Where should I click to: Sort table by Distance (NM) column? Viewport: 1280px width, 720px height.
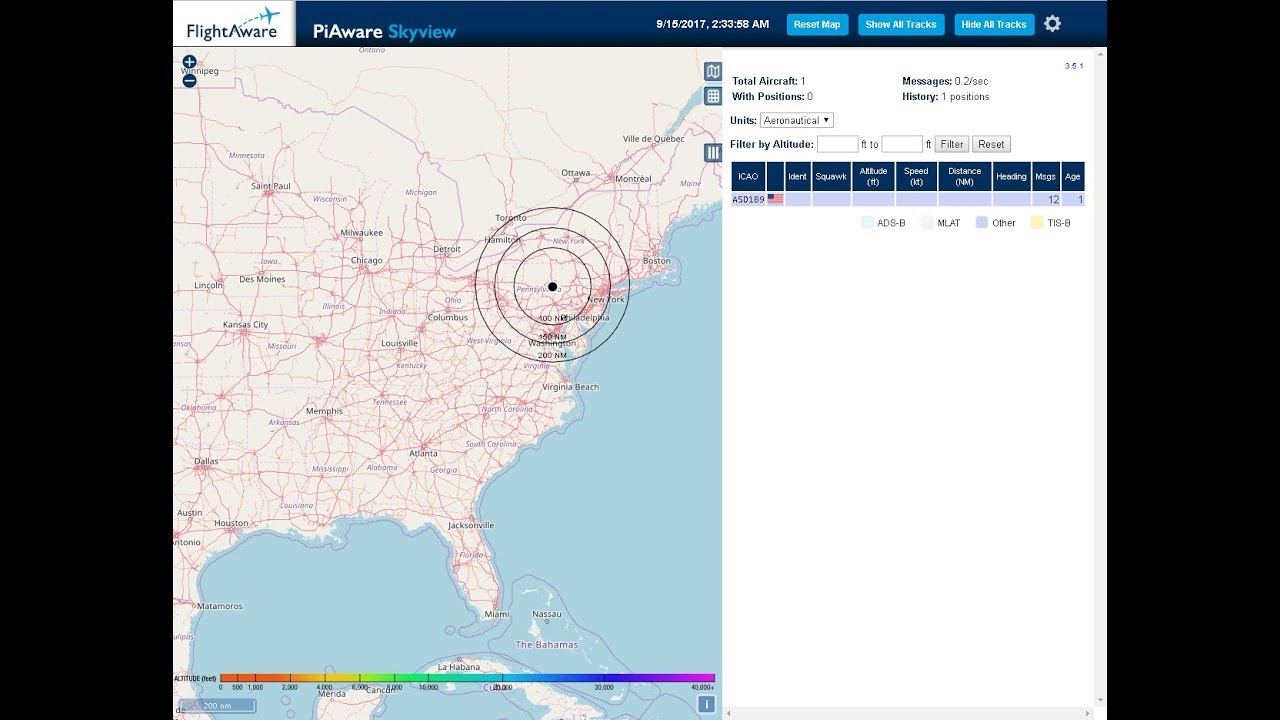[965, 176]
